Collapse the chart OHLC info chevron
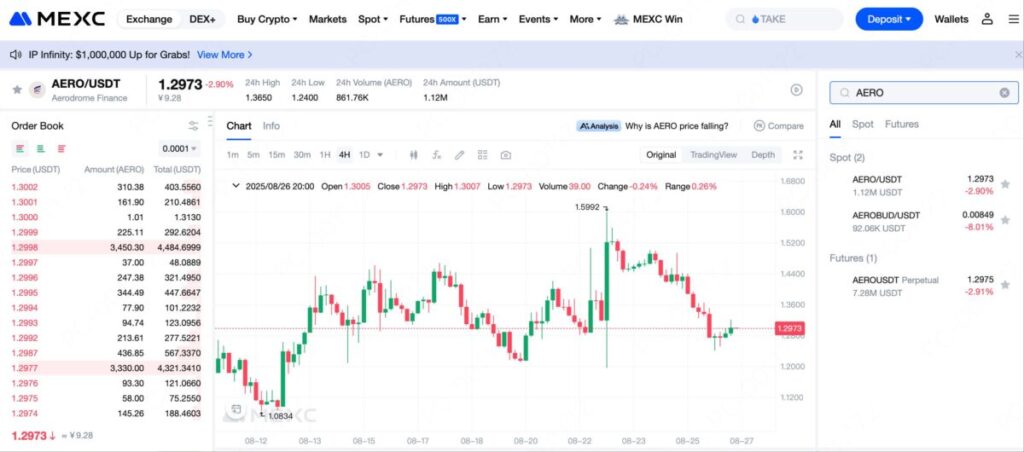Viewport: 1024px width, 452px height. click(236, 186)
